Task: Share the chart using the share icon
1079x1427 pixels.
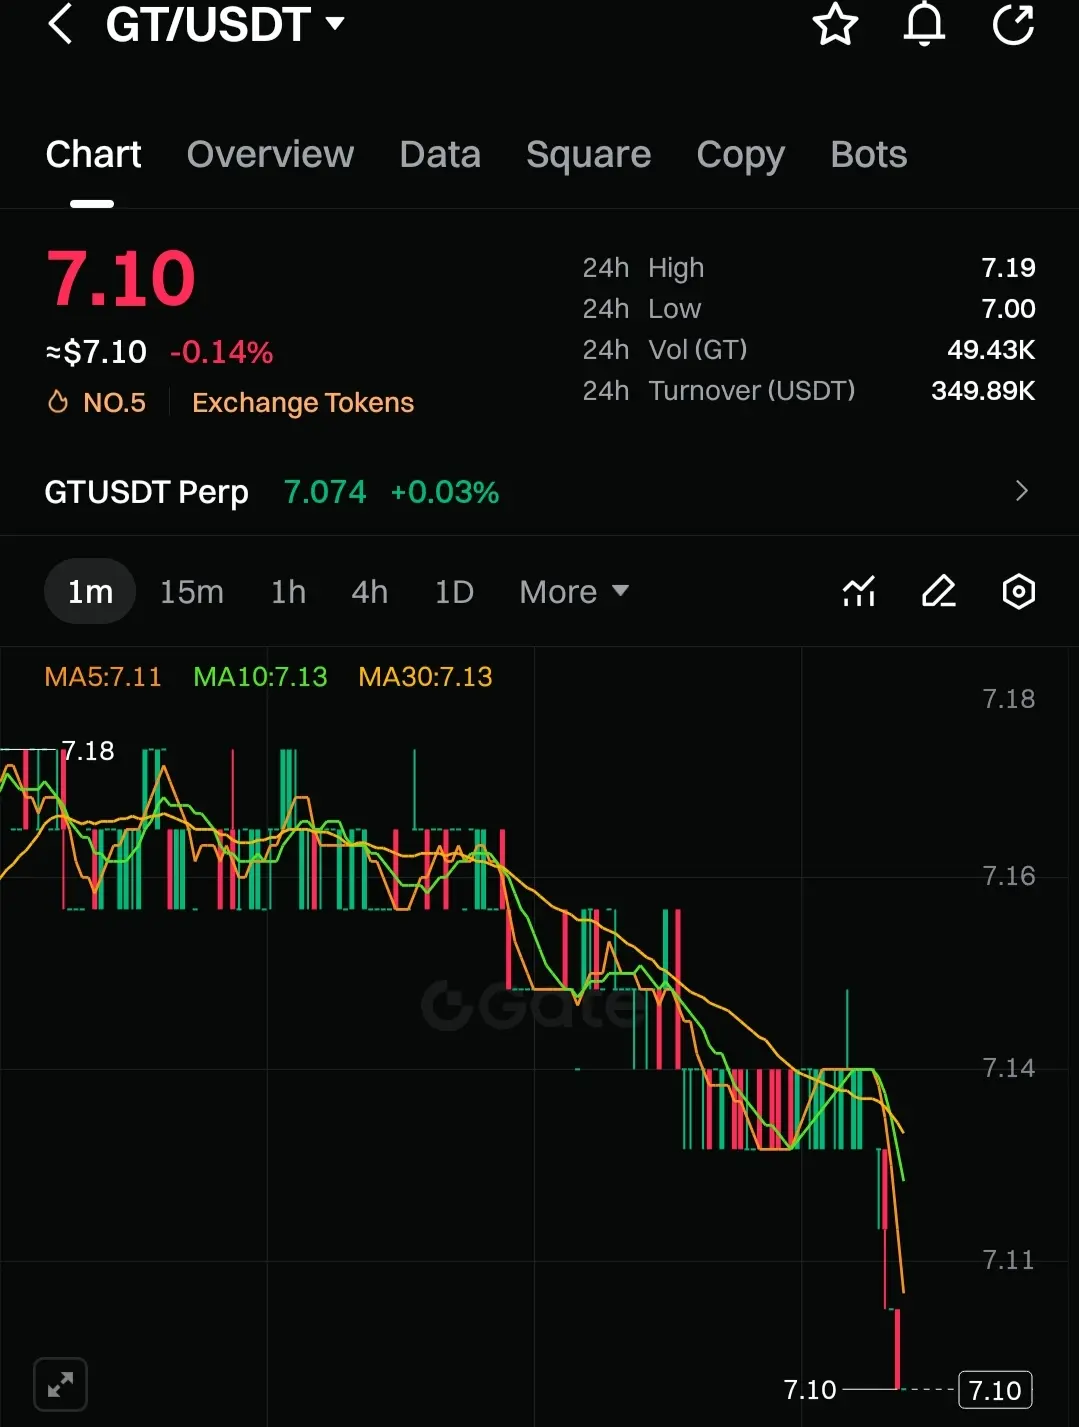Action: [x=1013, y=24]
